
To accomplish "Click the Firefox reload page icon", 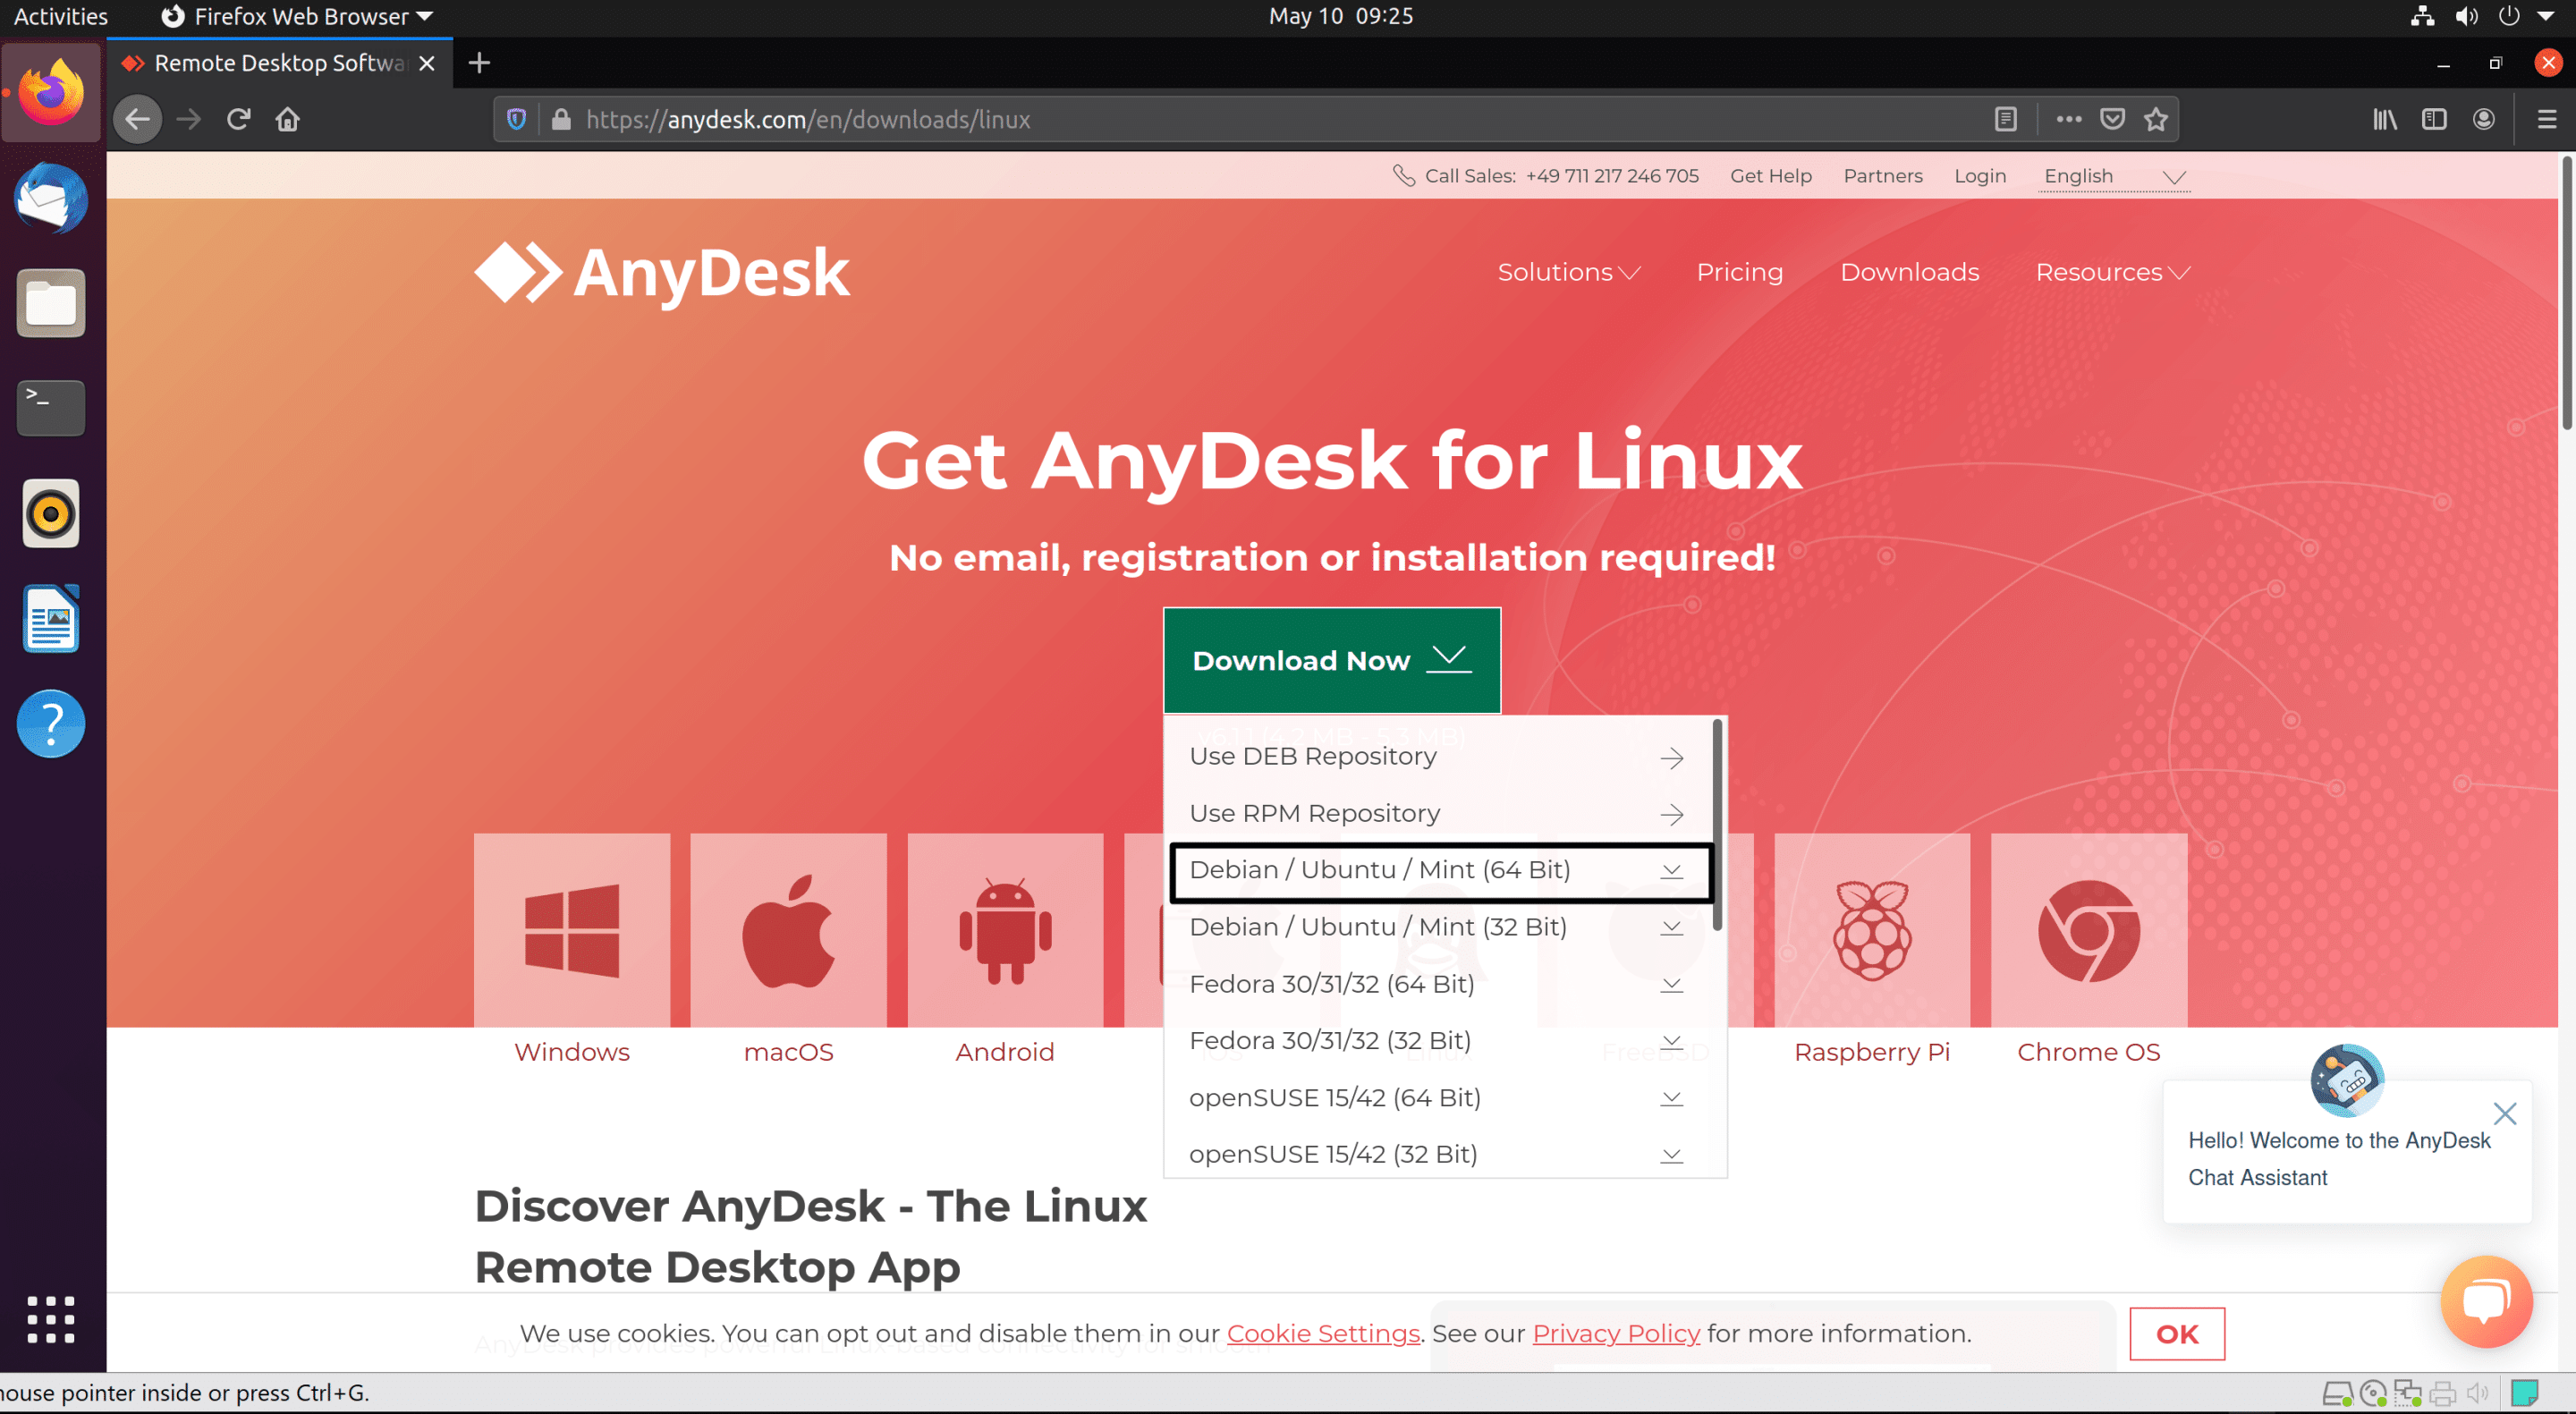I will click(238, 119).
